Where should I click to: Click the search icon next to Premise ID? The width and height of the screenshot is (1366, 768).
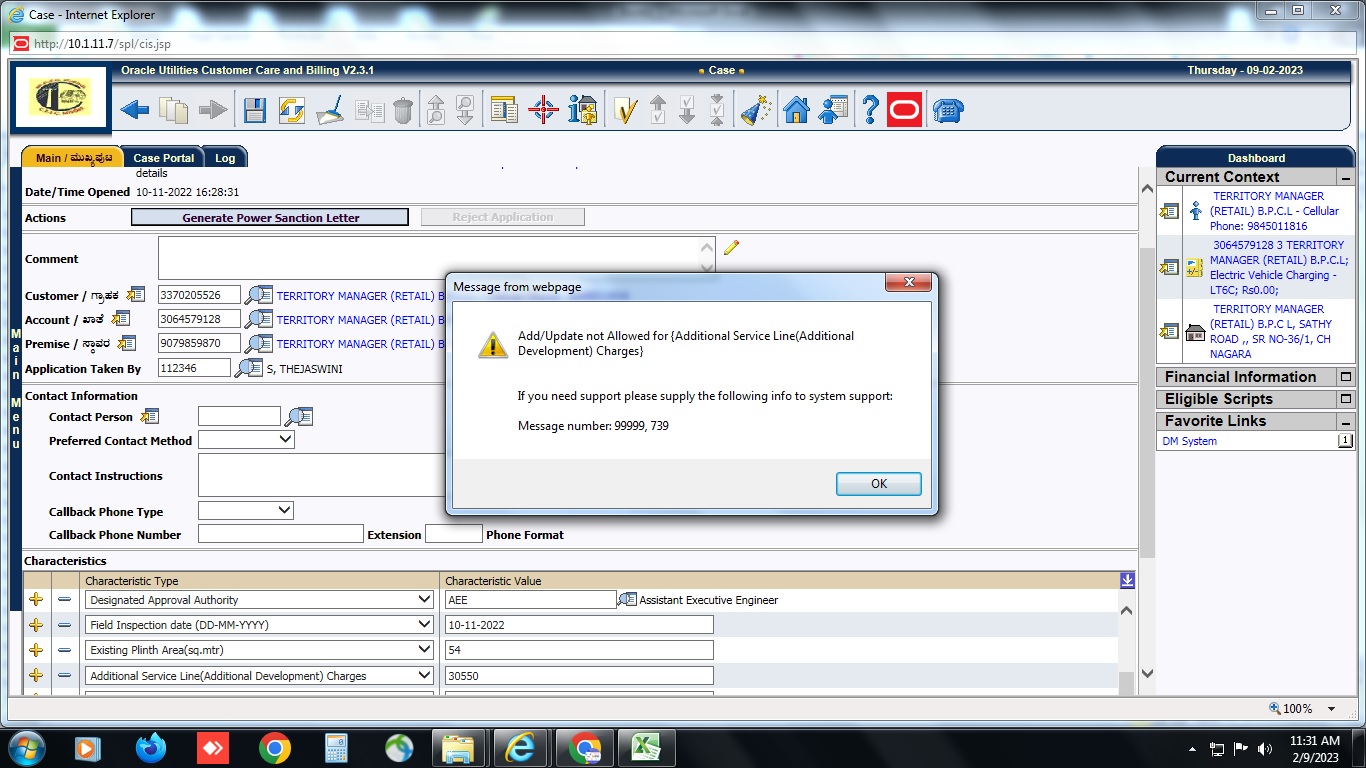[x=259, y=343]
